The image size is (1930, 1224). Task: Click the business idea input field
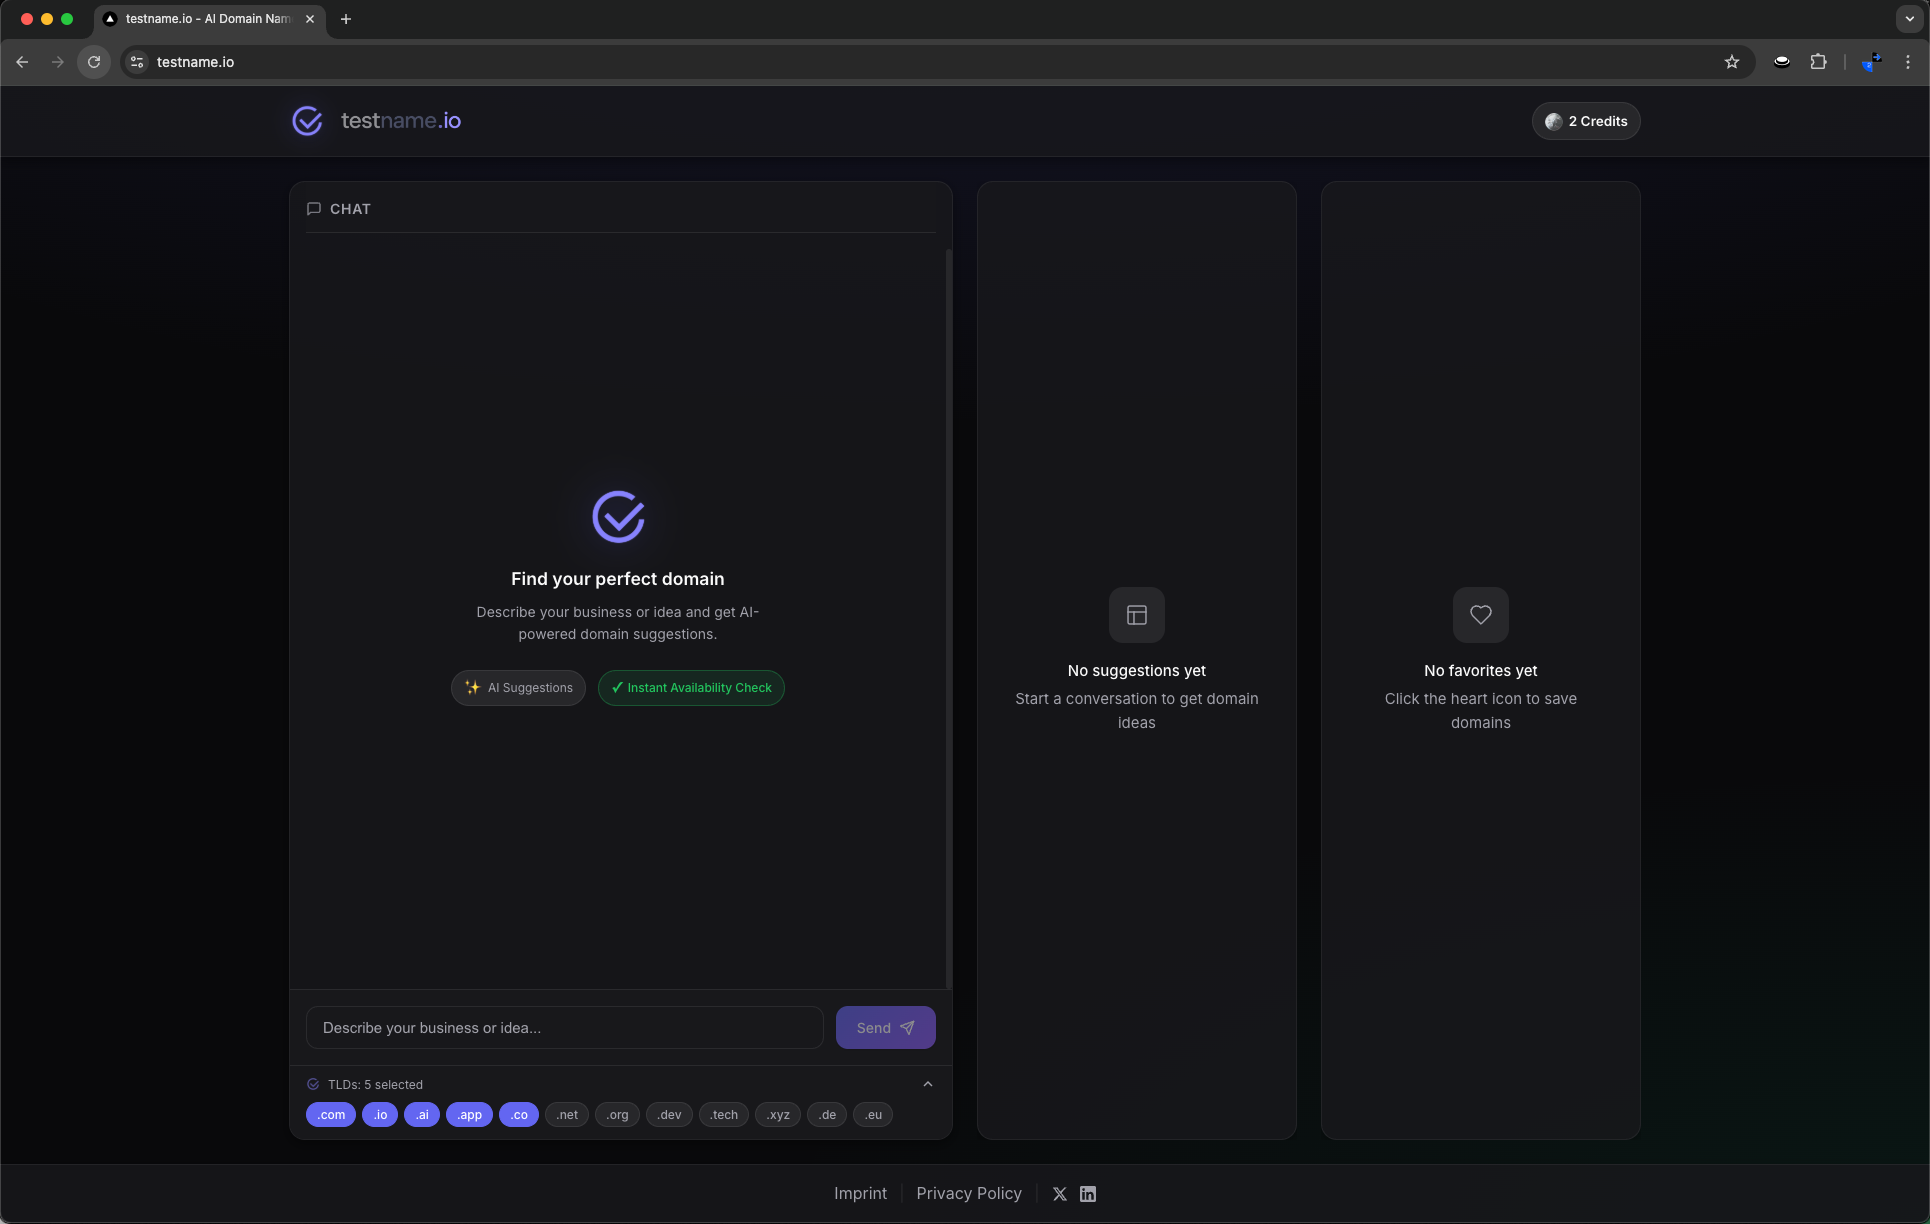point(564,1027)
